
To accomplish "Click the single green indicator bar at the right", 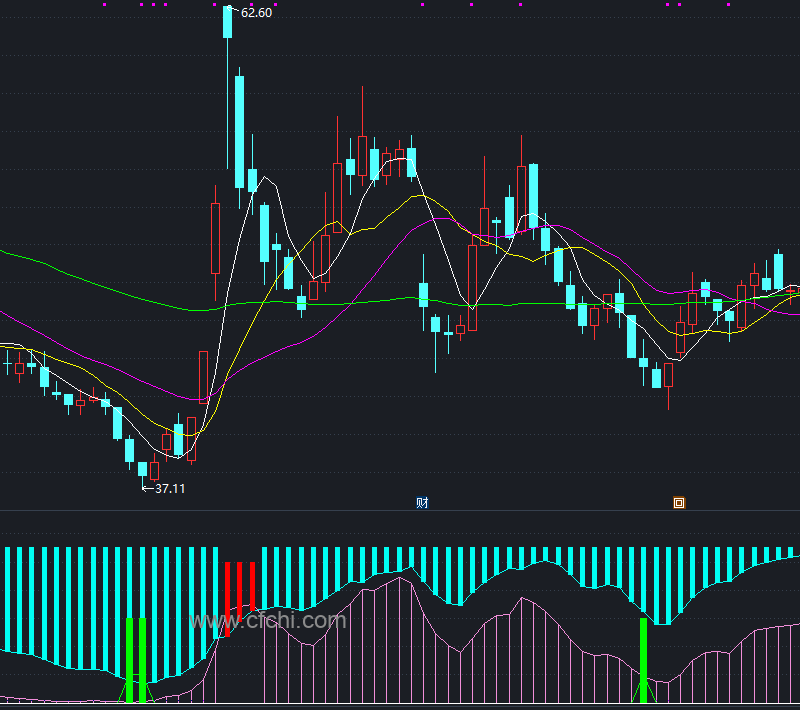I will 643,661.
